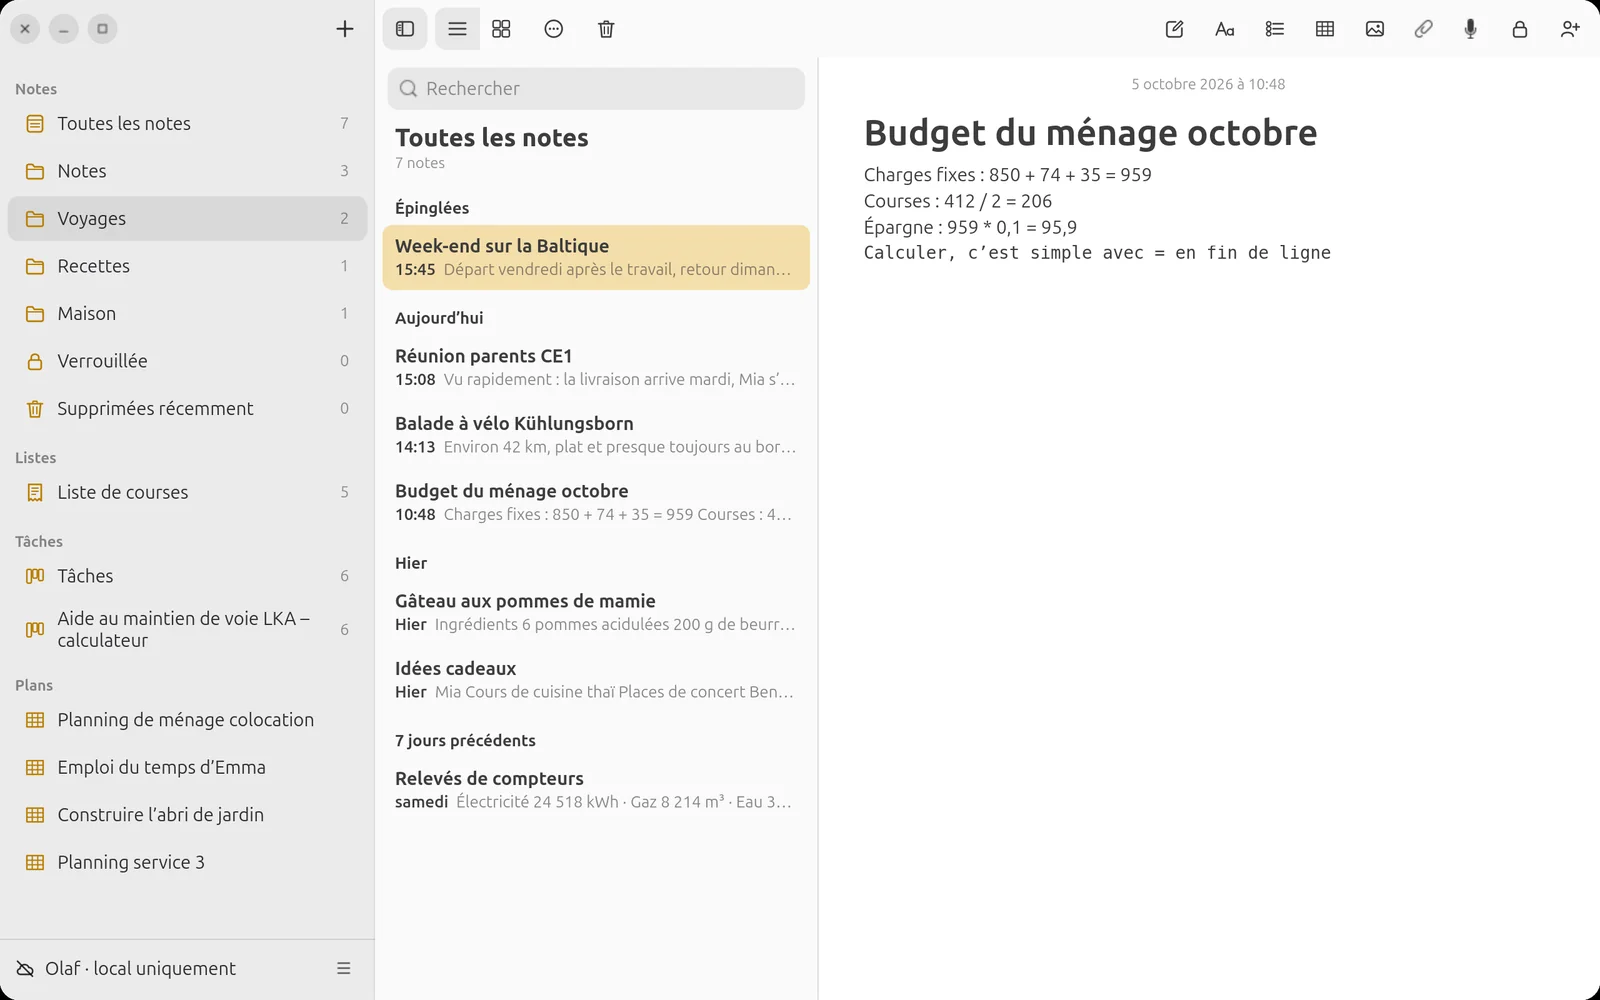Add new folder with plus button
This screenshot has height=1000, width=1600.
(x=345, y=29)
